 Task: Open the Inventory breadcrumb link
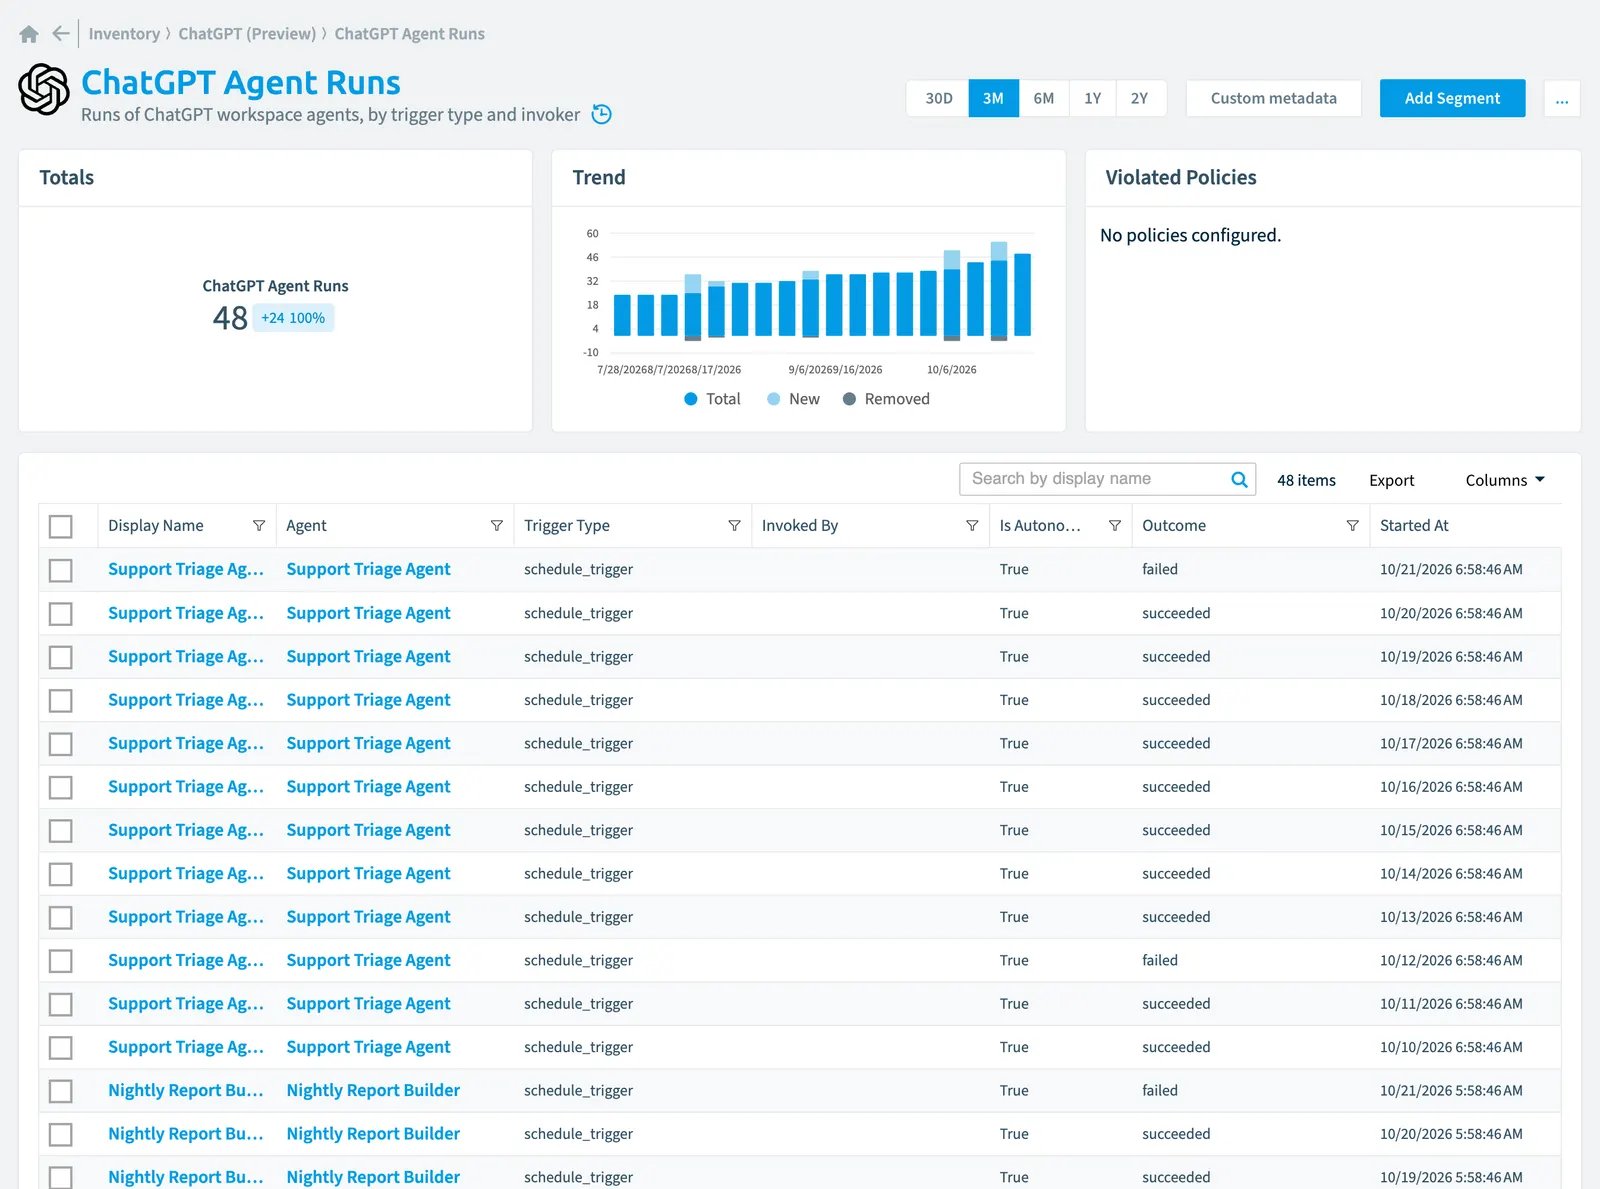coord(124,34)
